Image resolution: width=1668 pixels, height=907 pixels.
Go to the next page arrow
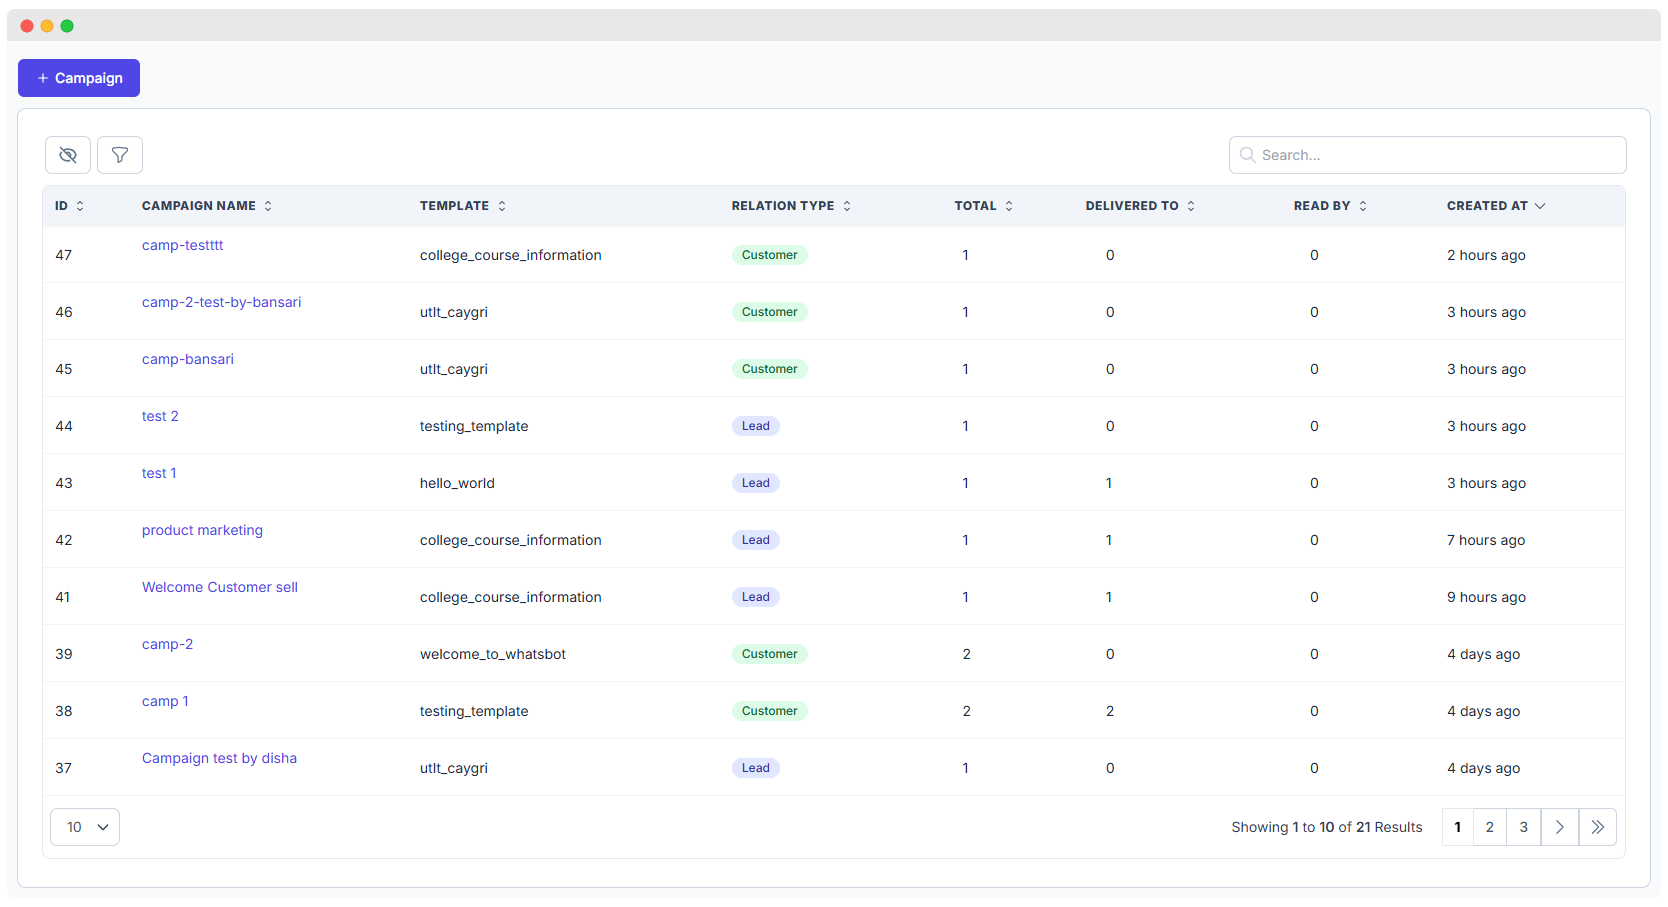pyautogui.click(x=1559, y=827)
